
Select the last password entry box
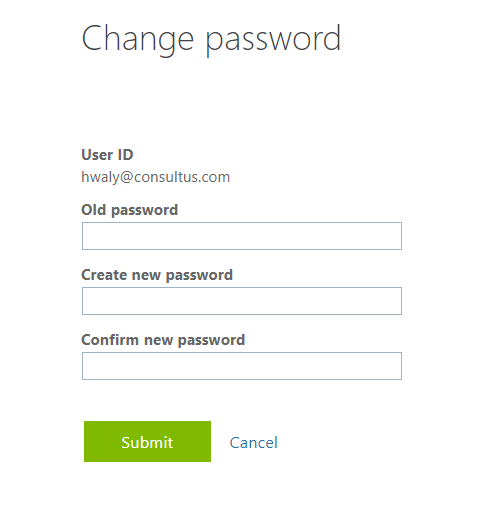coord(242,366)
